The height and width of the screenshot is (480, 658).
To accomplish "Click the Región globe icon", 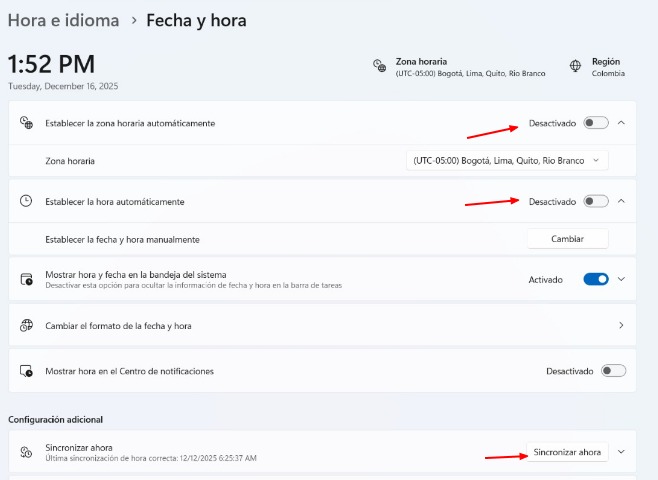I will [576, 66].
